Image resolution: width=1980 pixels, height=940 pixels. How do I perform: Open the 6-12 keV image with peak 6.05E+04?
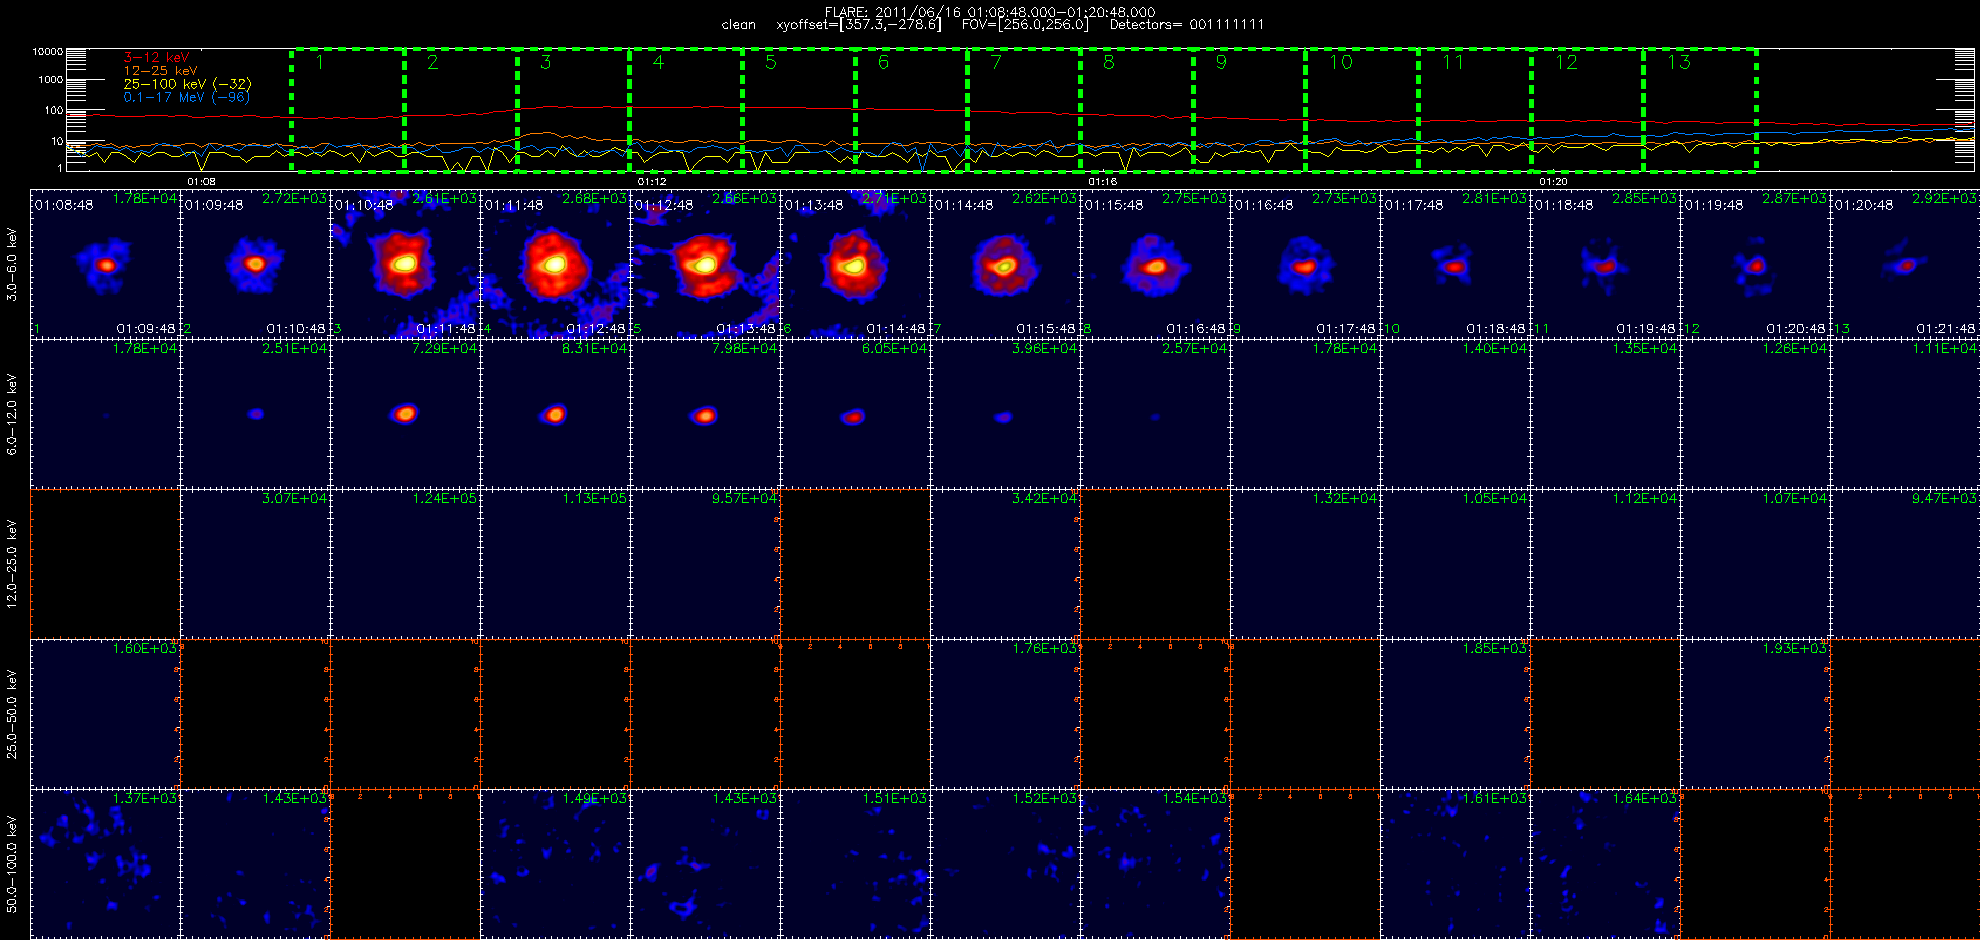[855, 414]
